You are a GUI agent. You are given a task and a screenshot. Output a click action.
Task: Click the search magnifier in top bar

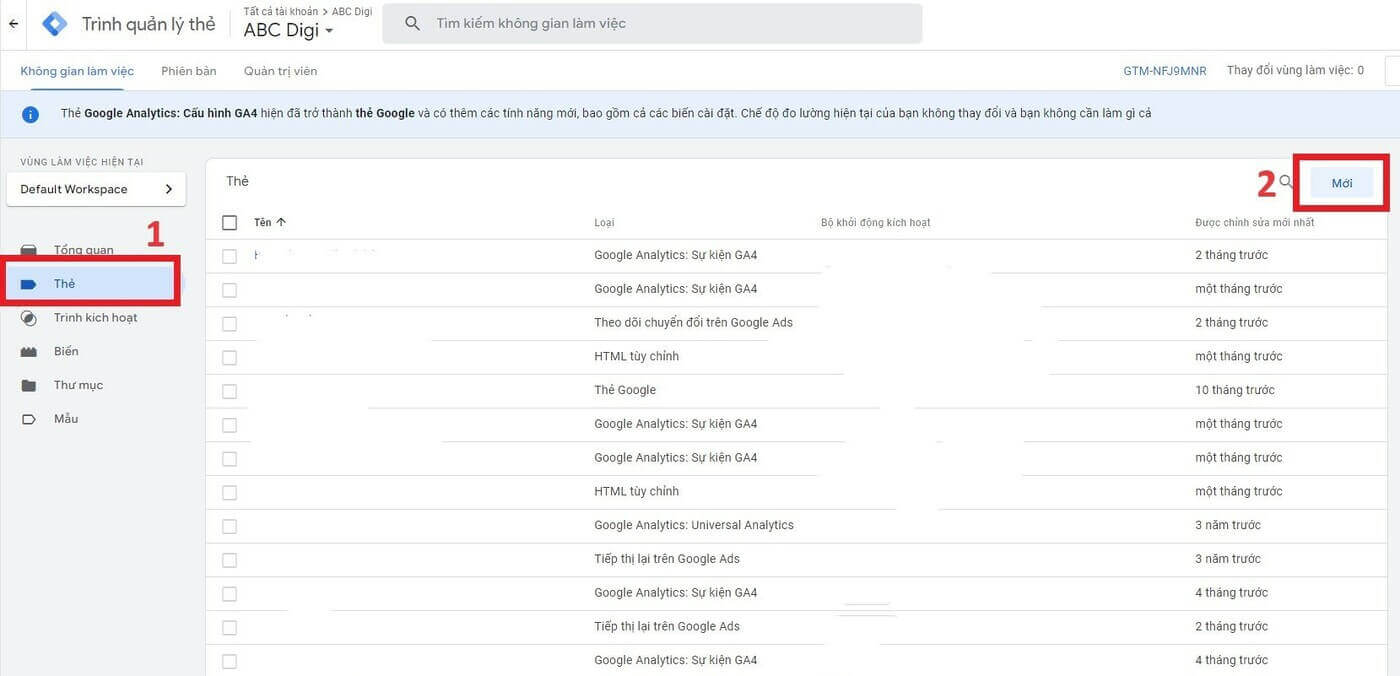point(412,23)
